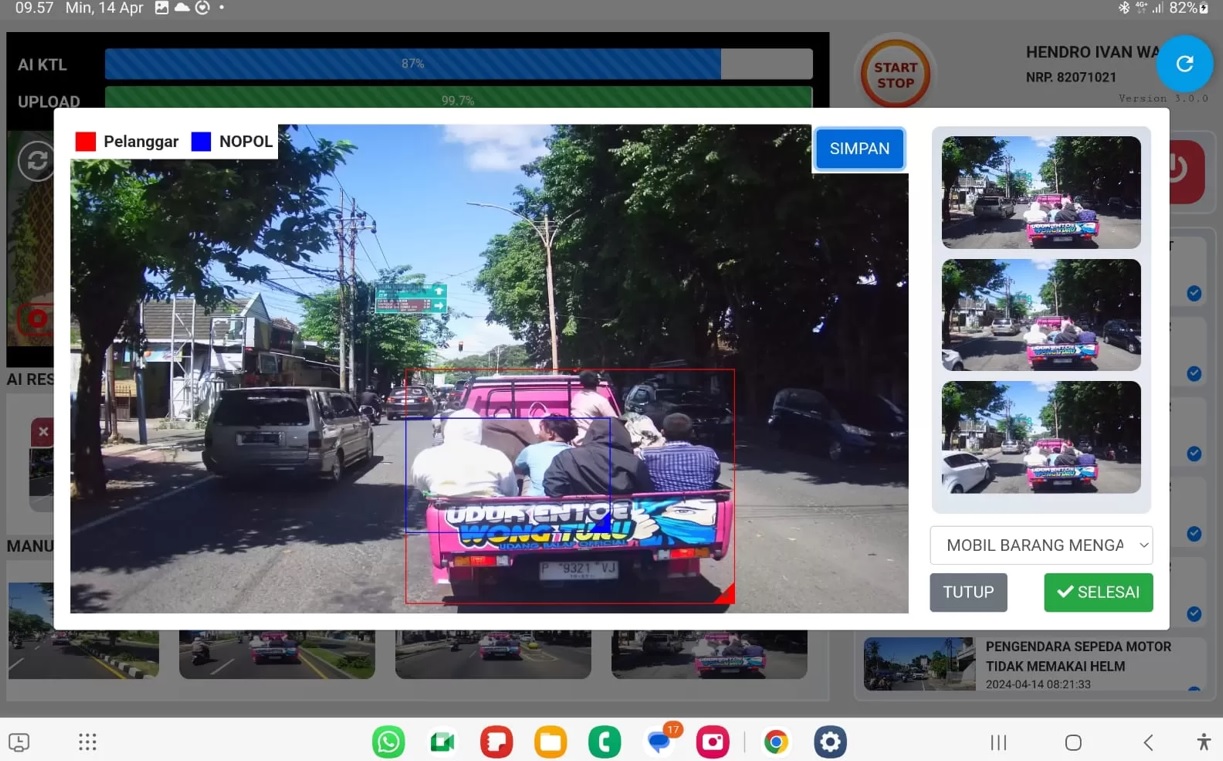Click the UPLOAD progress bar
The height and width of the screenshot is (761, 1223).
tap(459, 100)
